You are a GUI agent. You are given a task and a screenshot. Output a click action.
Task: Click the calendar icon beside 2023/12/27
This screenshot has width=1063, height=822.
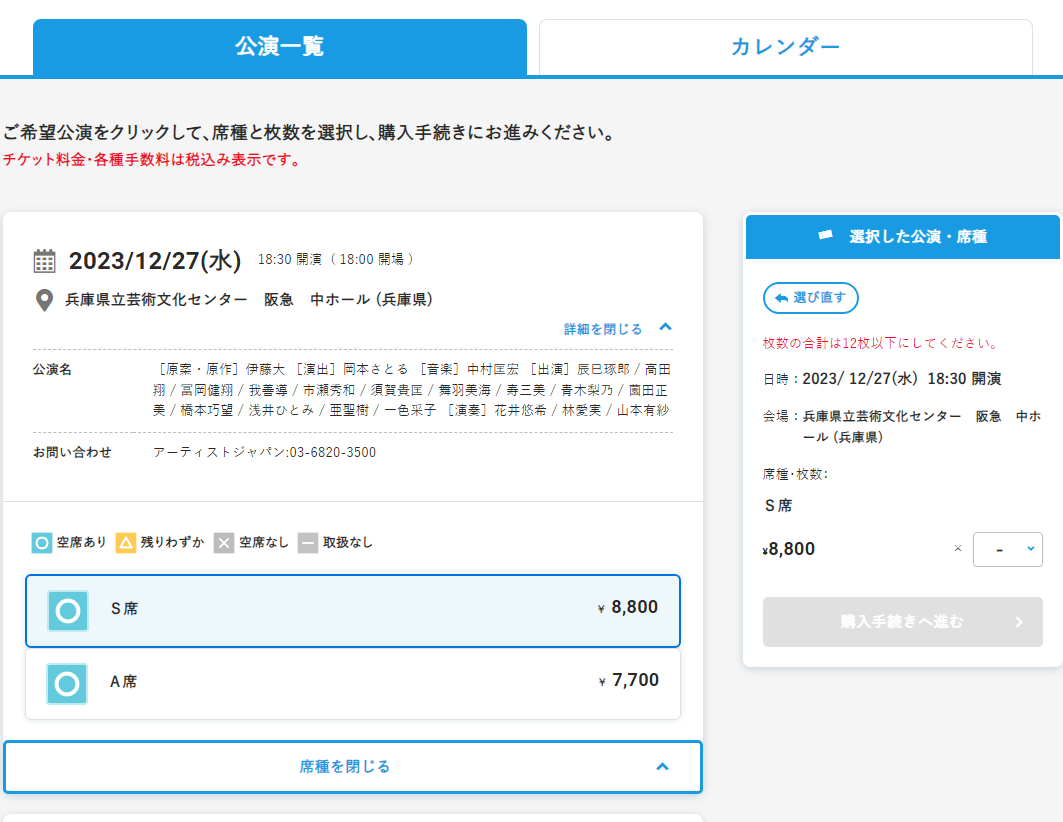(45, 261)
